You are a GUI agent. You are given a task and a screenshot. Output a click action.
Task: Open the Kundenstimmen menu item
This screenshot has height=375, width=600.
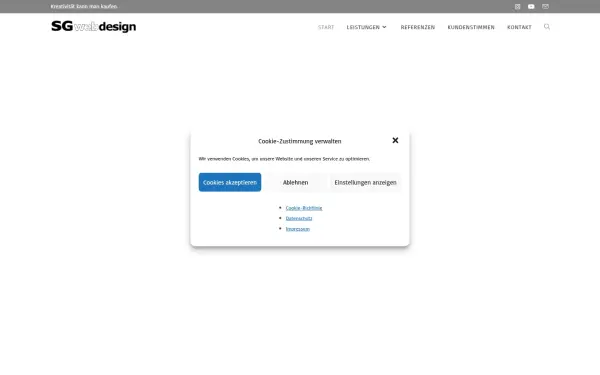471,27
